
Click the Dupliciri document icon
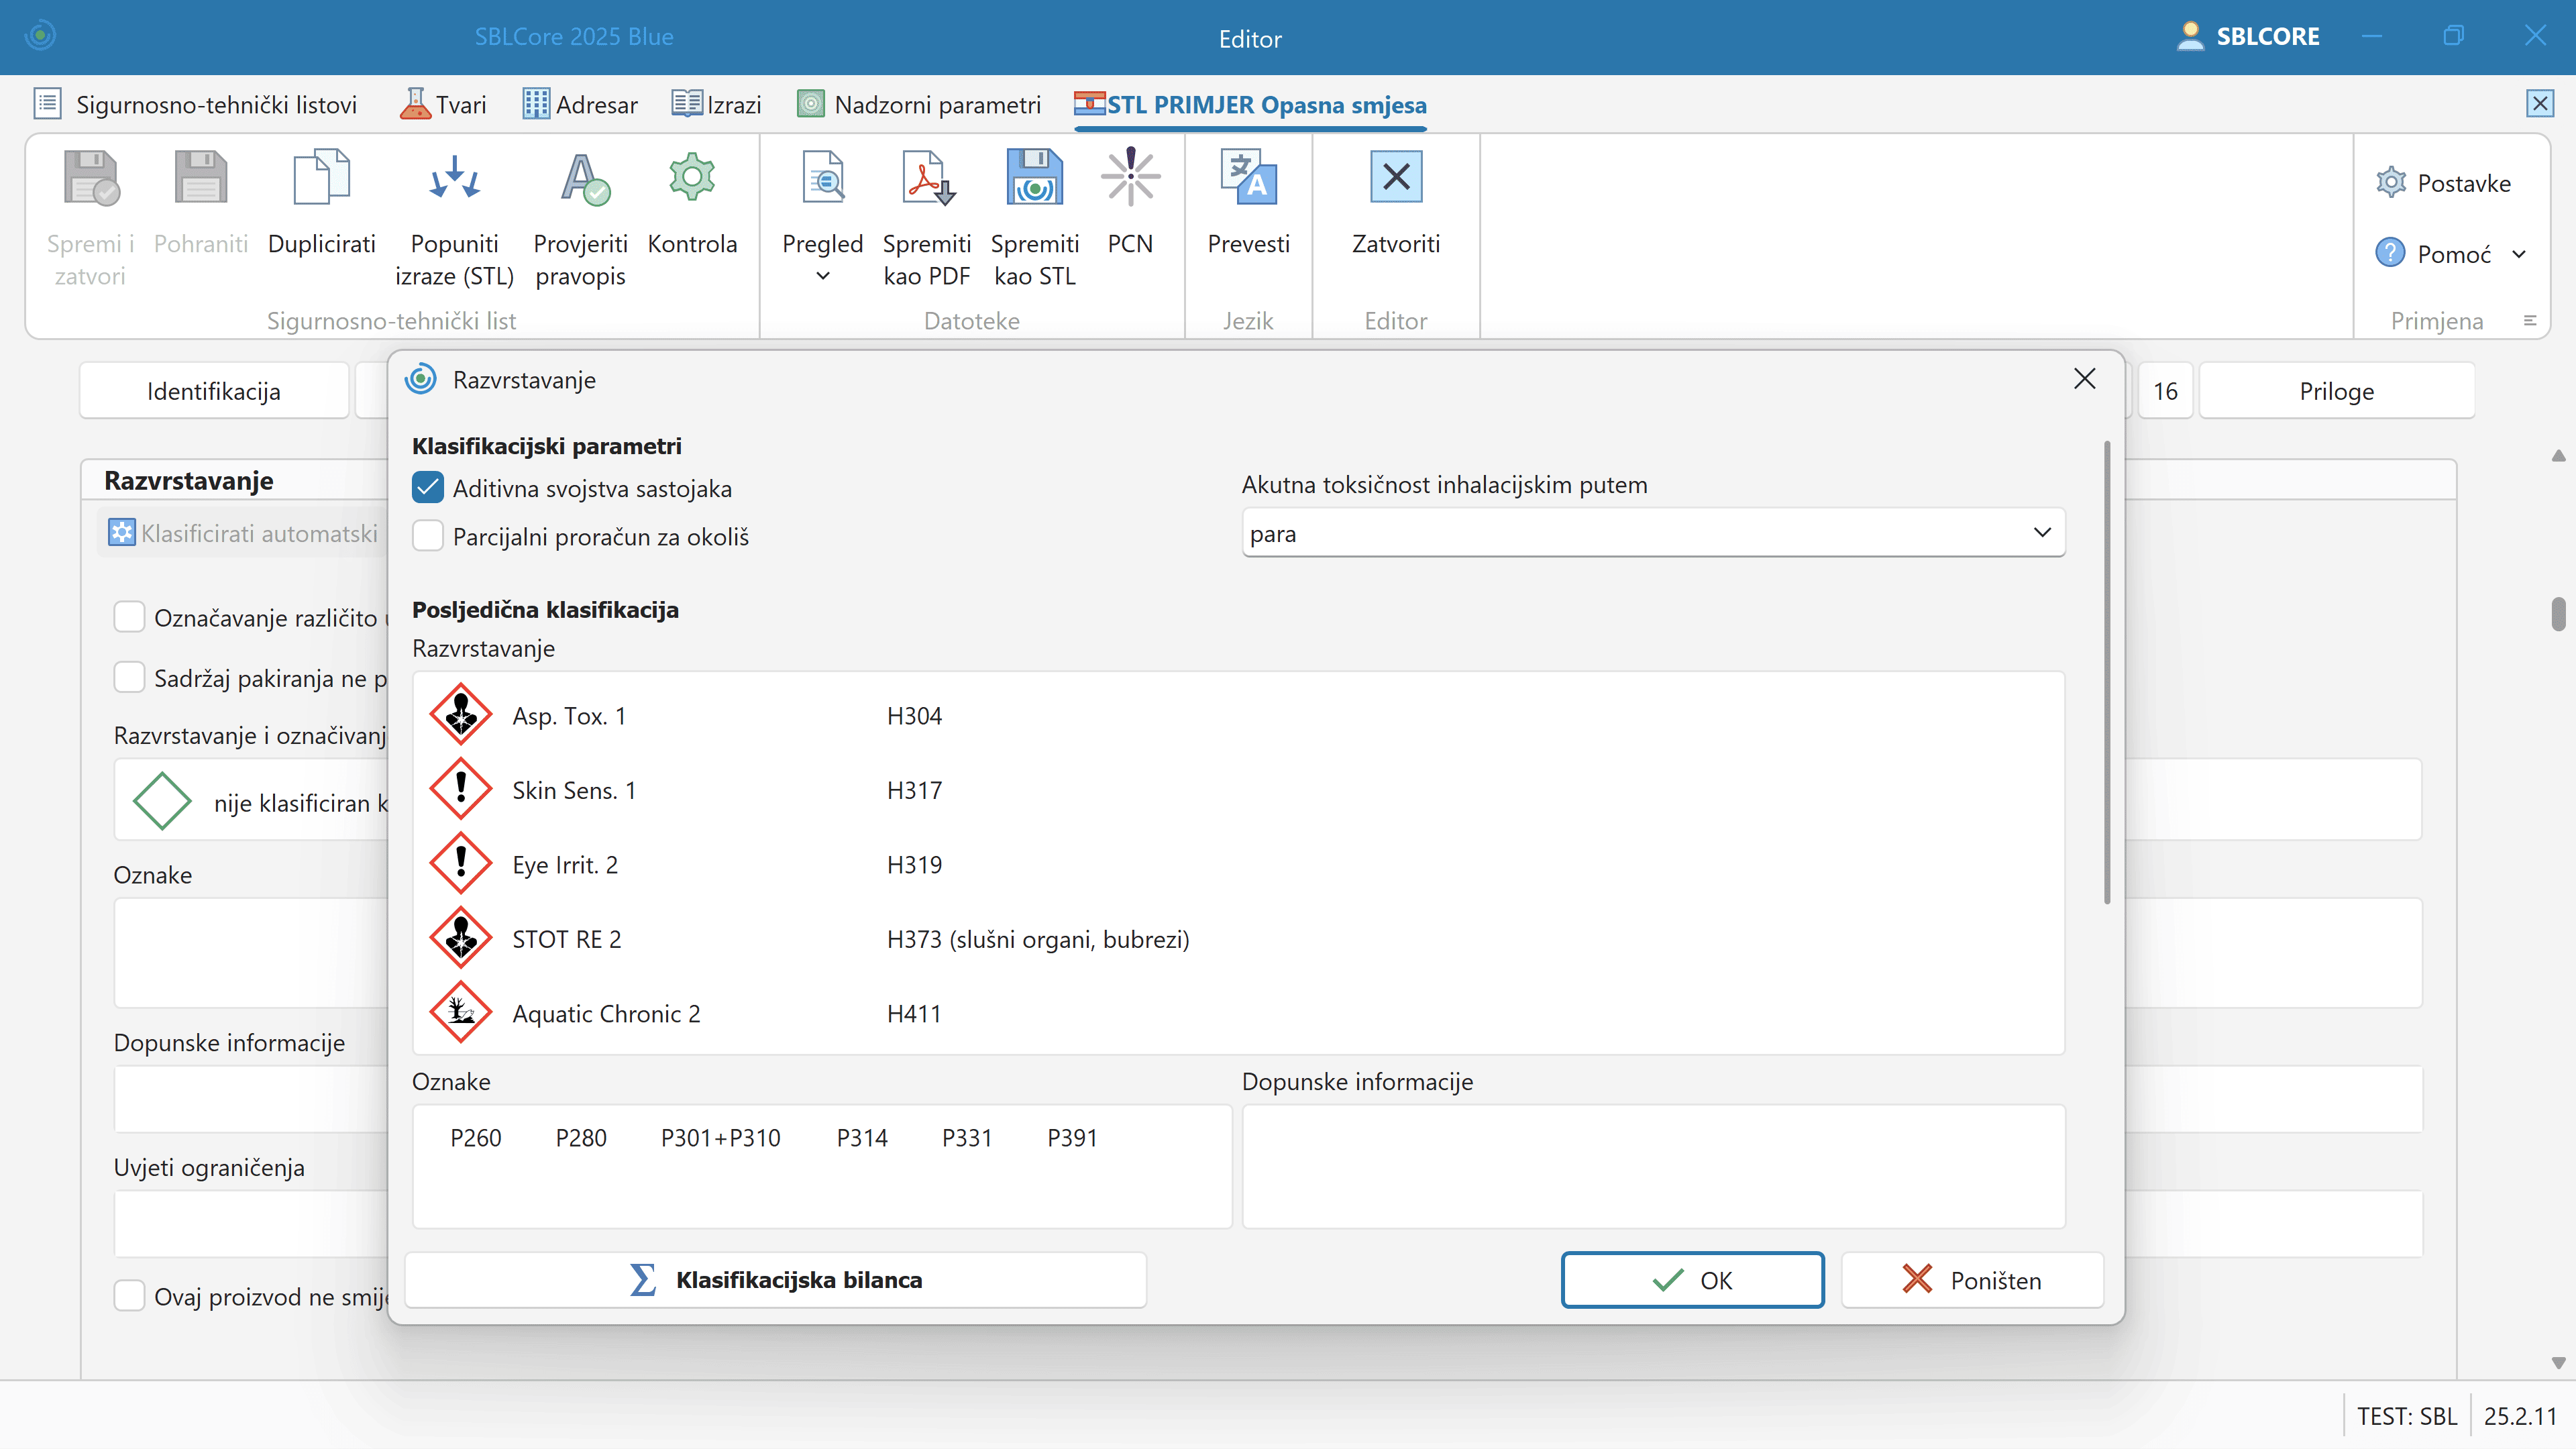pyautogui.click(x=321, y=178)
